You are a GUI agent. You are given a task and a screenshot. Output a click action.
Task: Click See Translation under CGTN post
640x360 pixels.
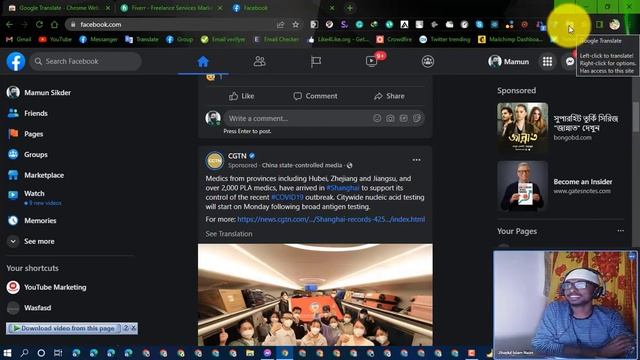point(229,234)
